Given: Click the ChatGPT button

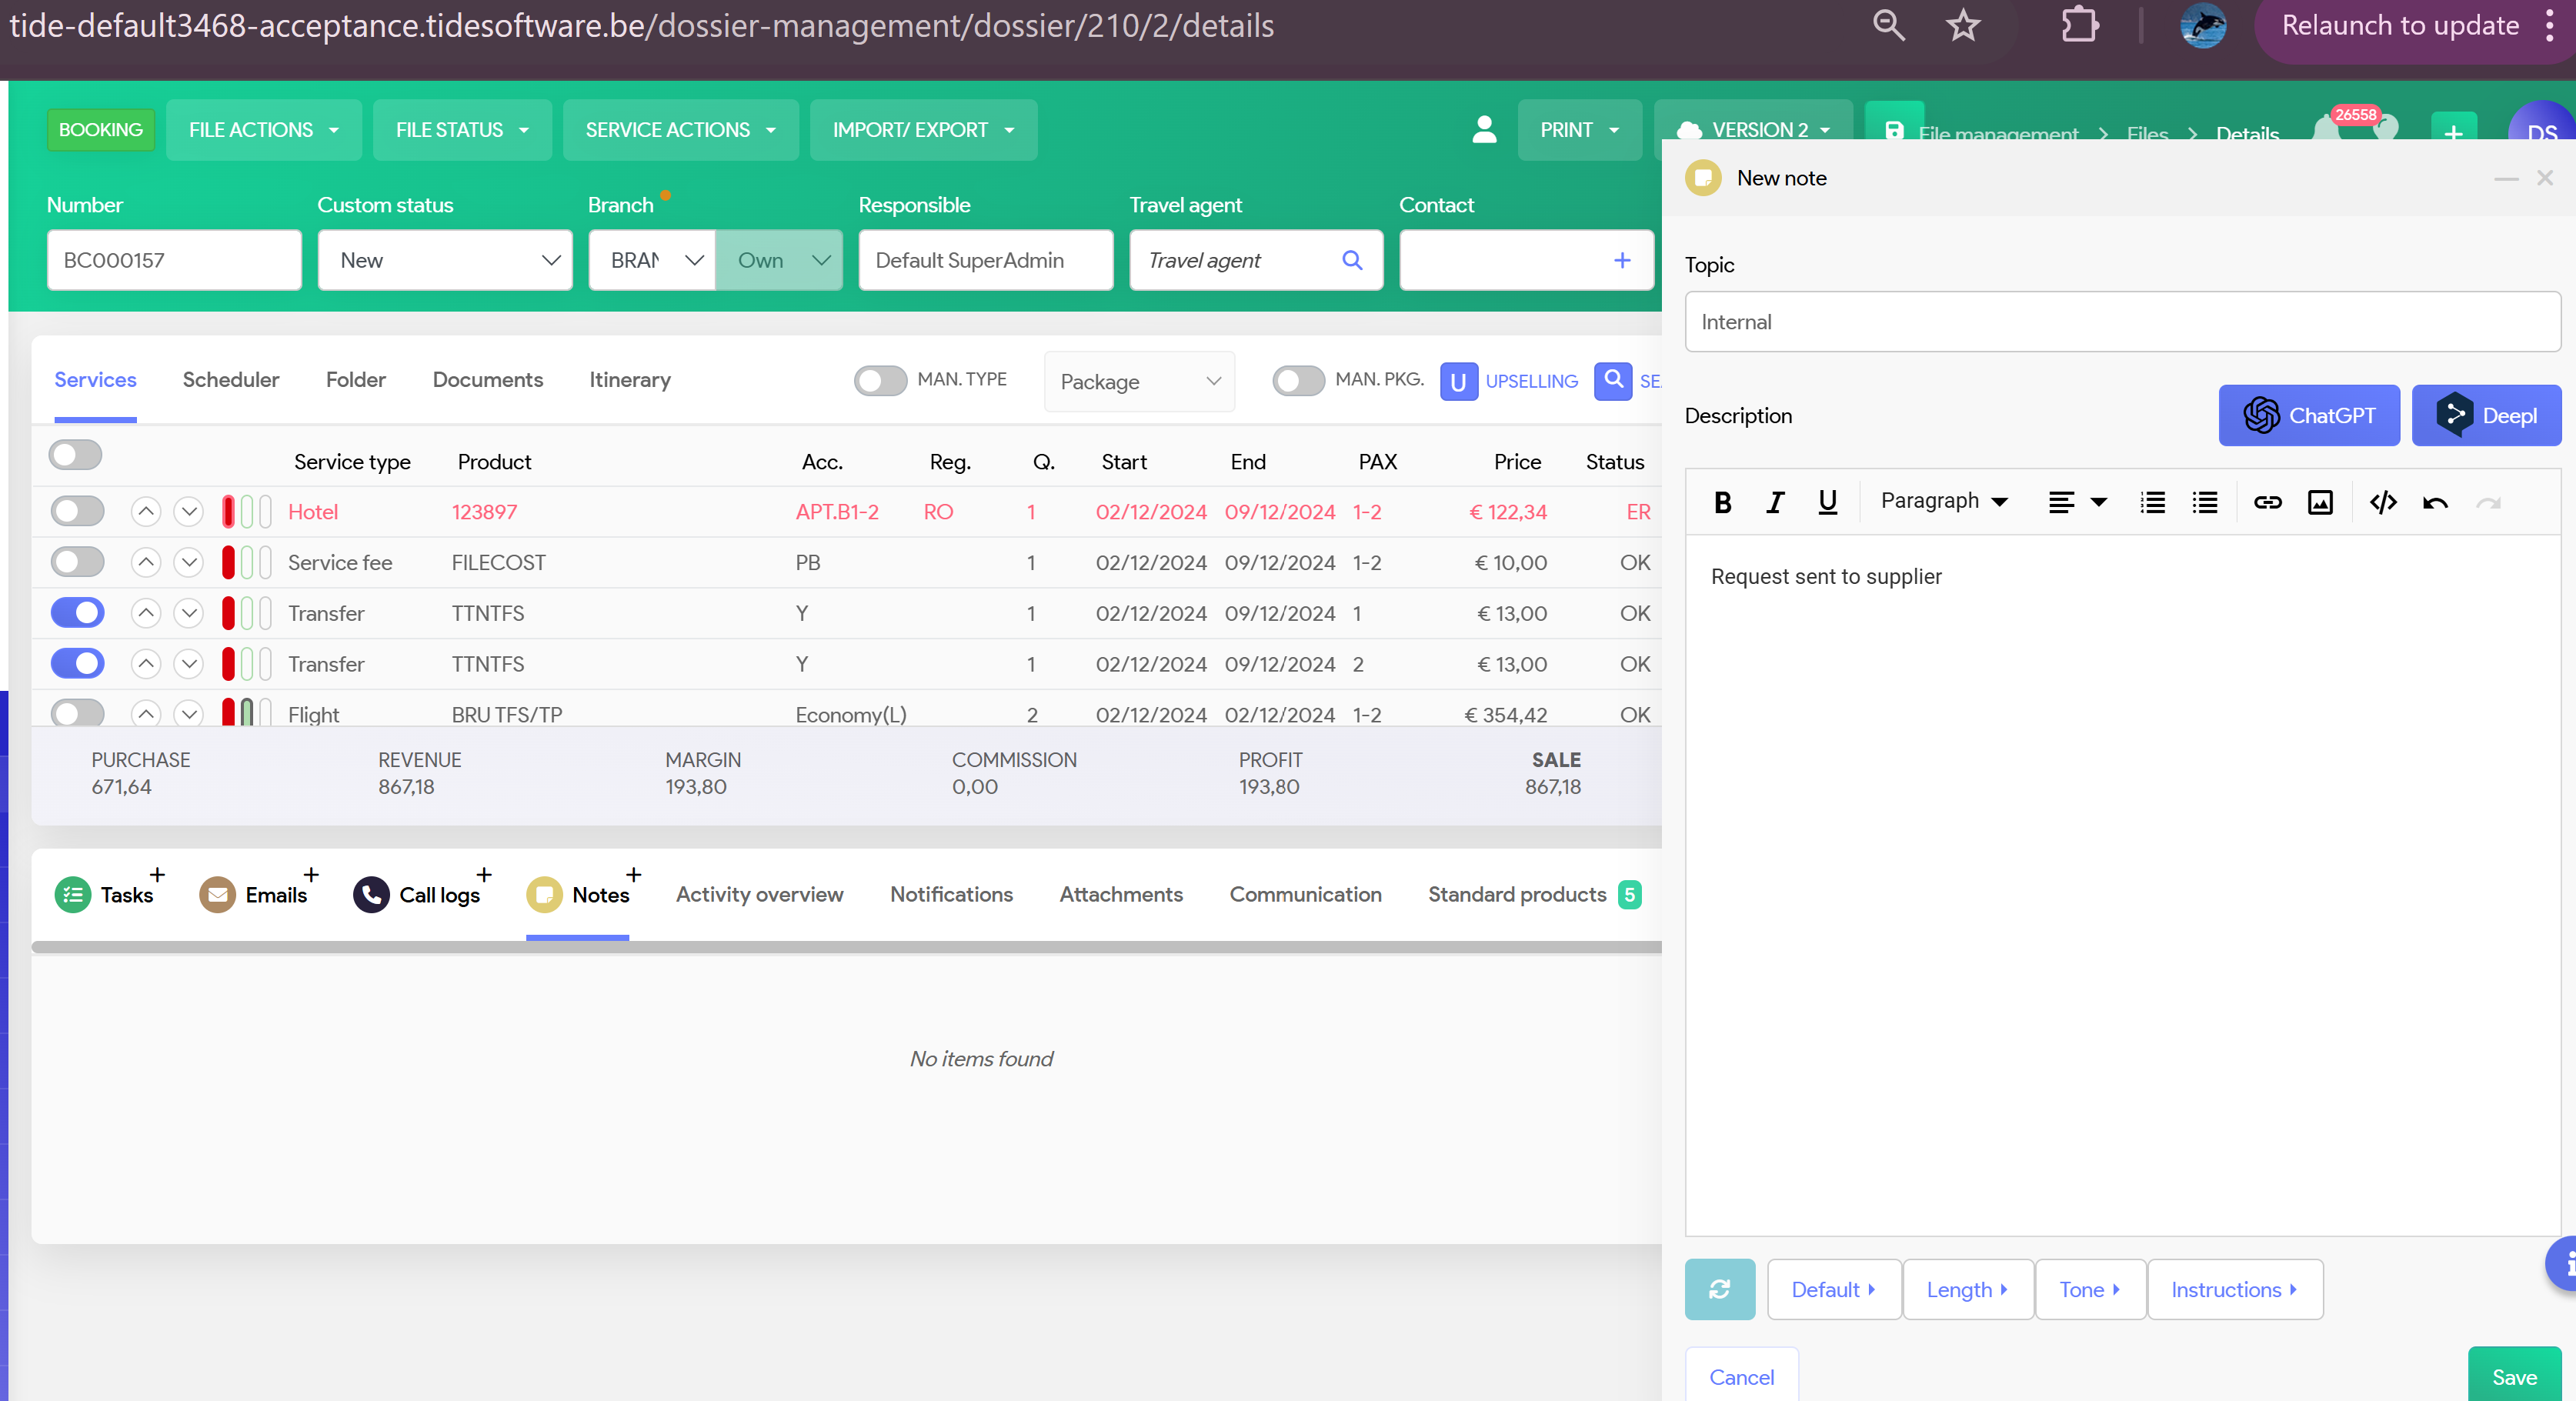Looking at the screenshot, I should tap(2308, 415).
